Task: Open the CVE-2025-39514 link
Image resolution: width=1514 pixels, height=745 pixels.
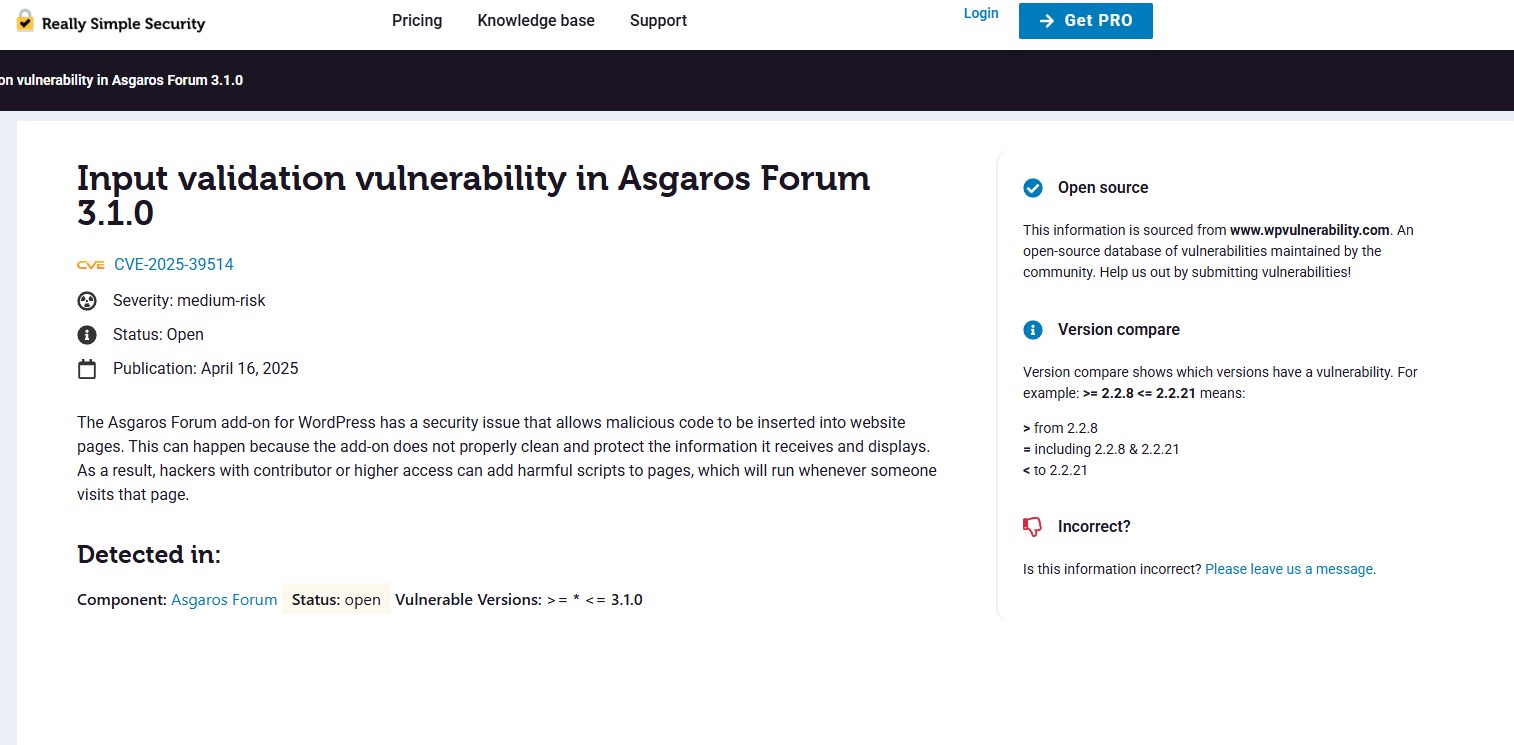Action: [174, 265]
